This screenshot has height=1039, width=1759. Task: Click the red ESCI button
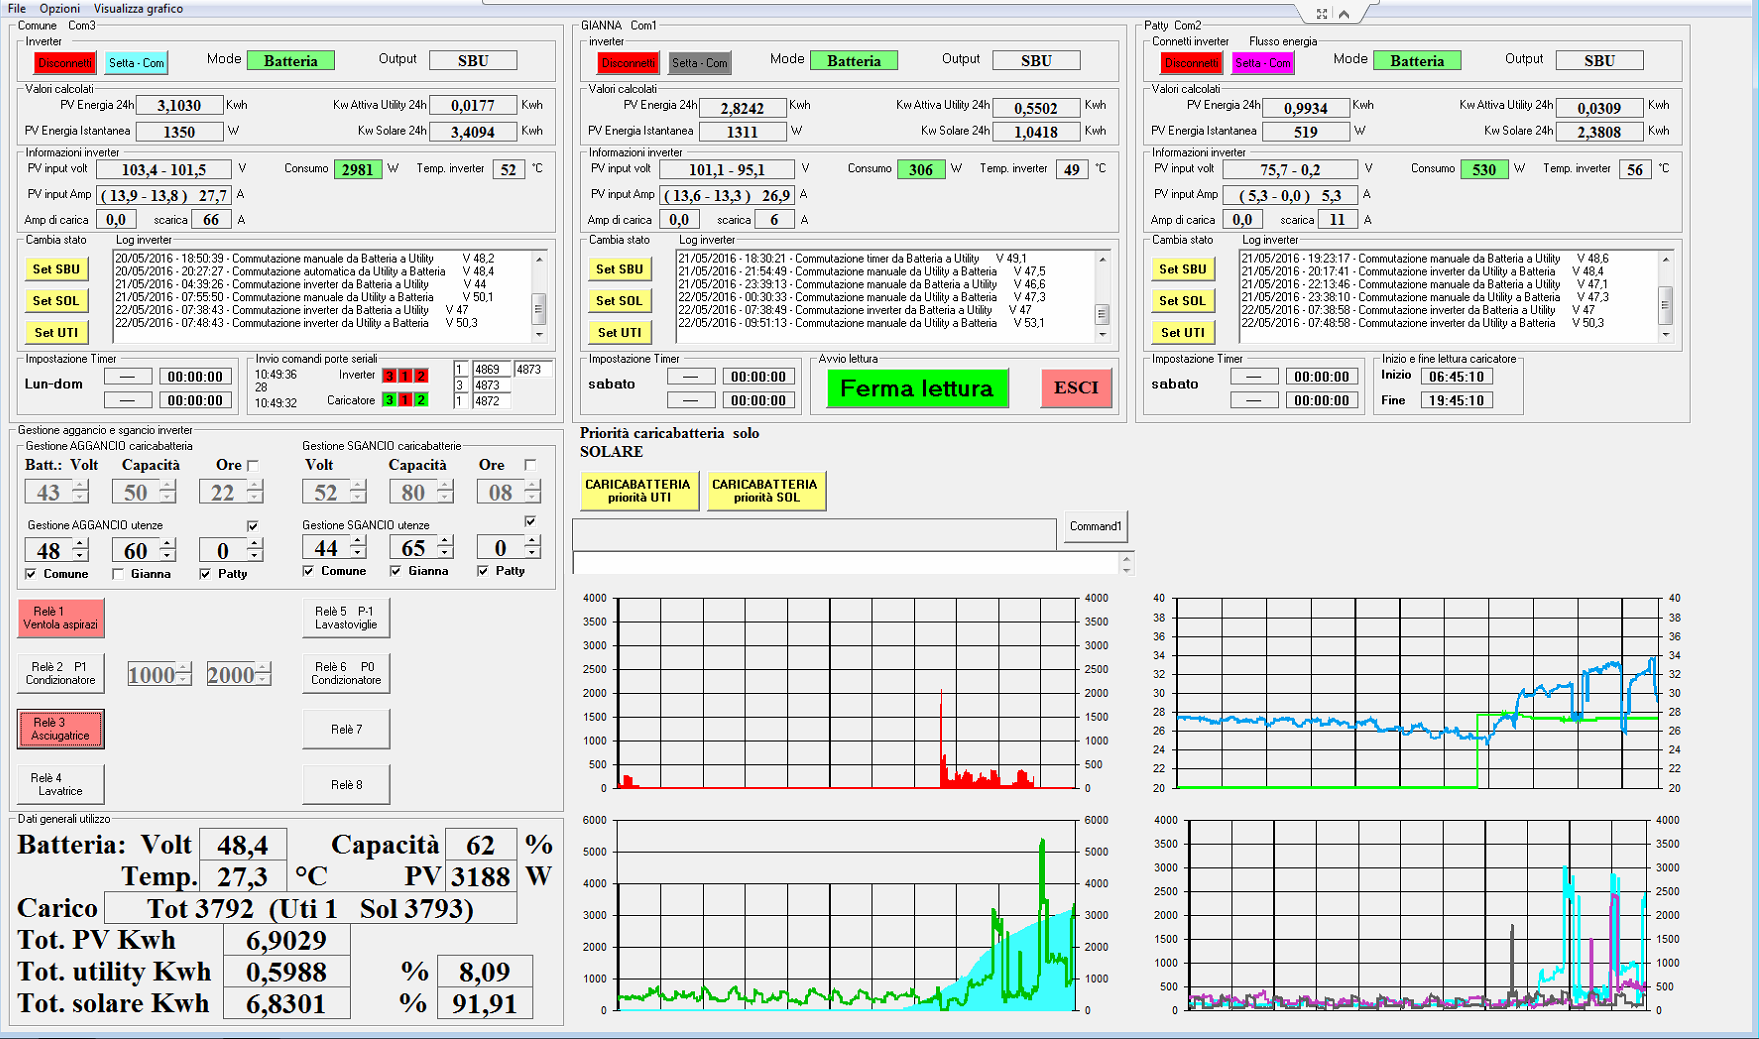[1076, 388]
